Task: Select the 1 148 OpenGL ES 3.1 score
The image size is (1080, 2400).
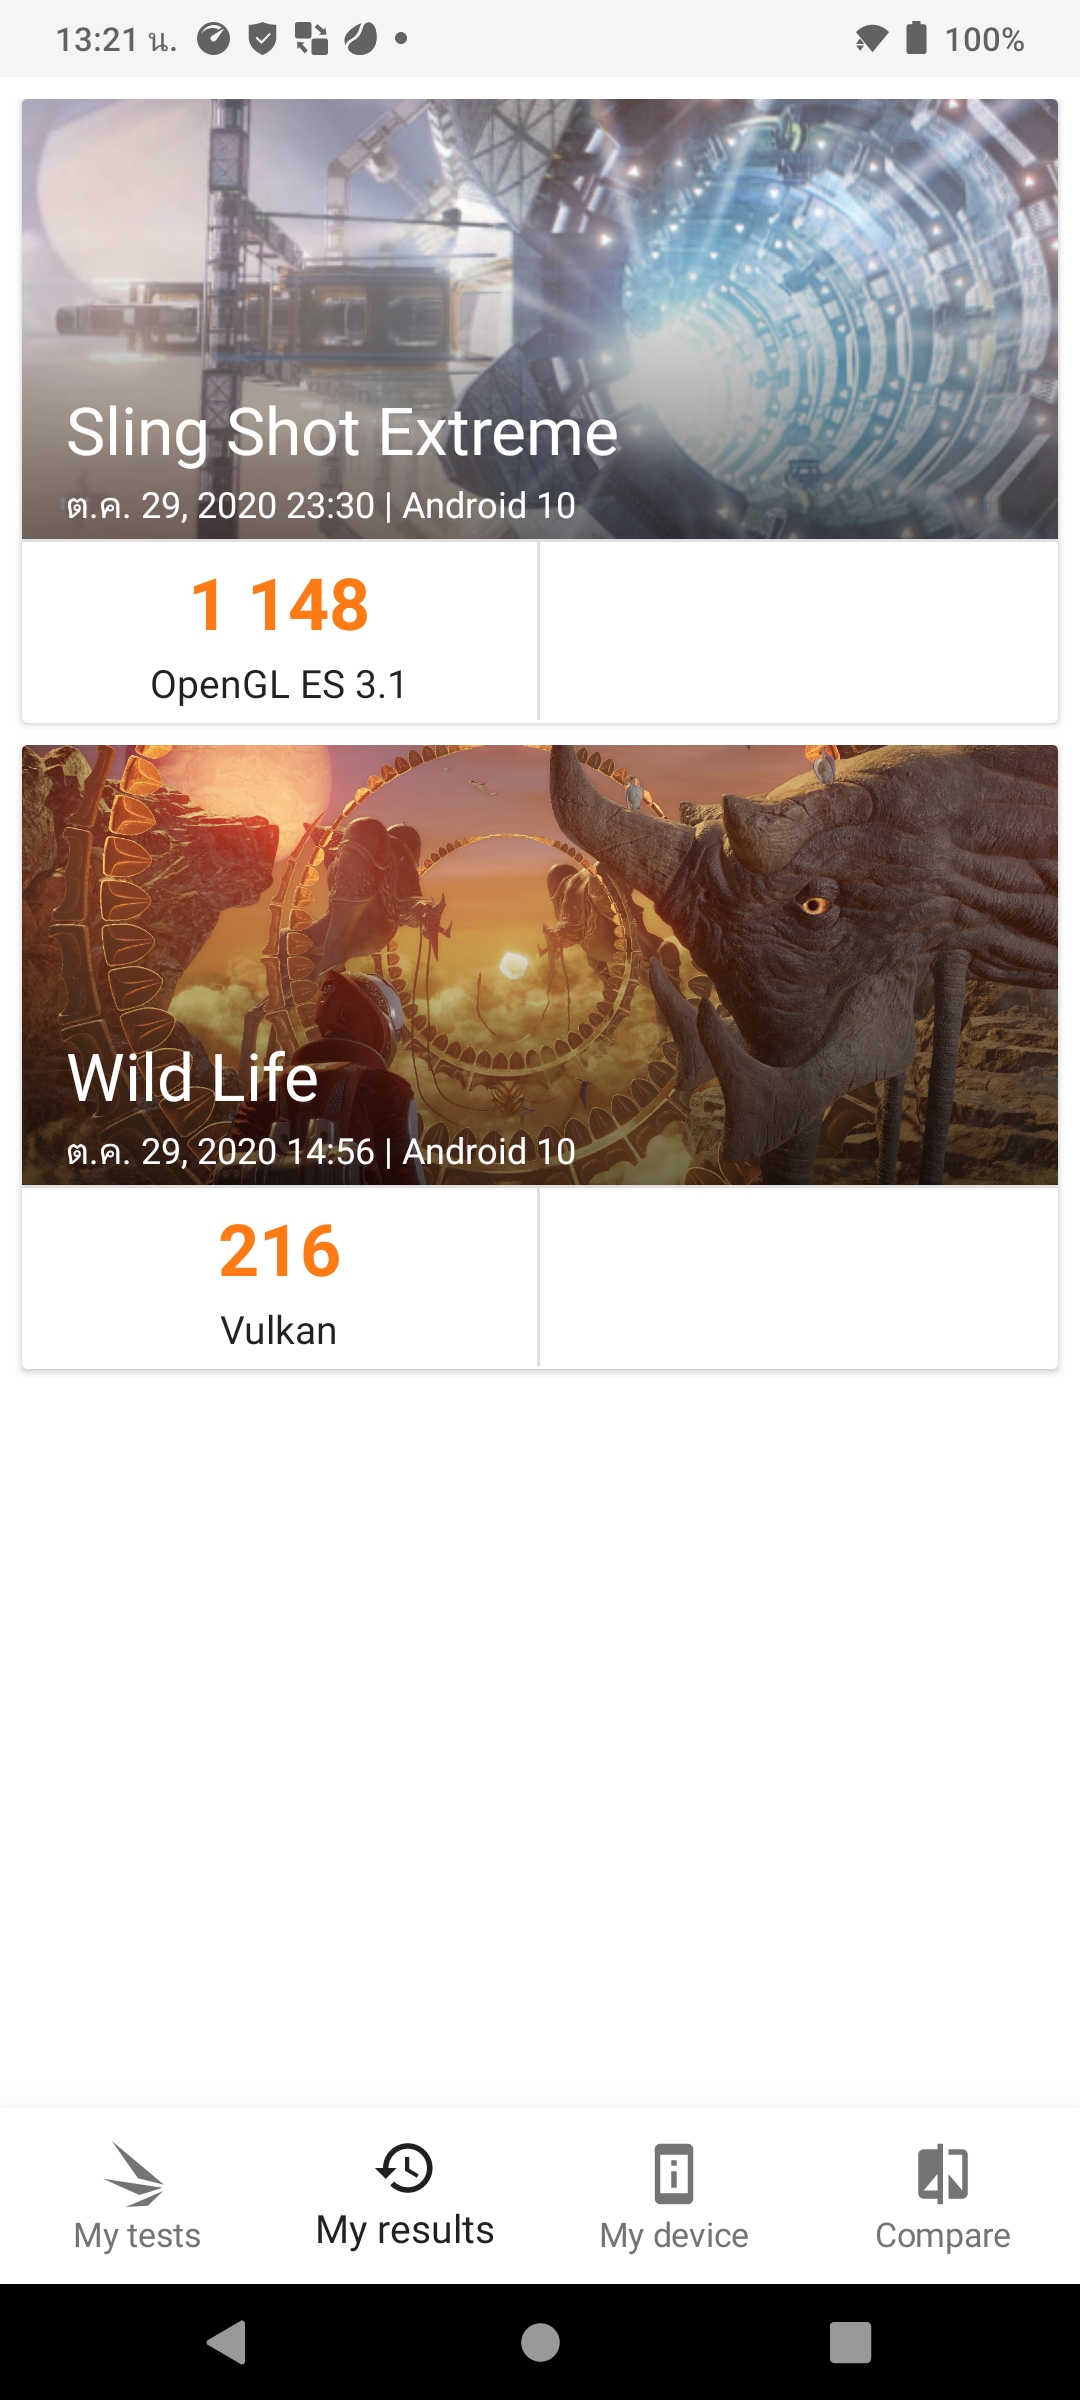Action: 279,632
